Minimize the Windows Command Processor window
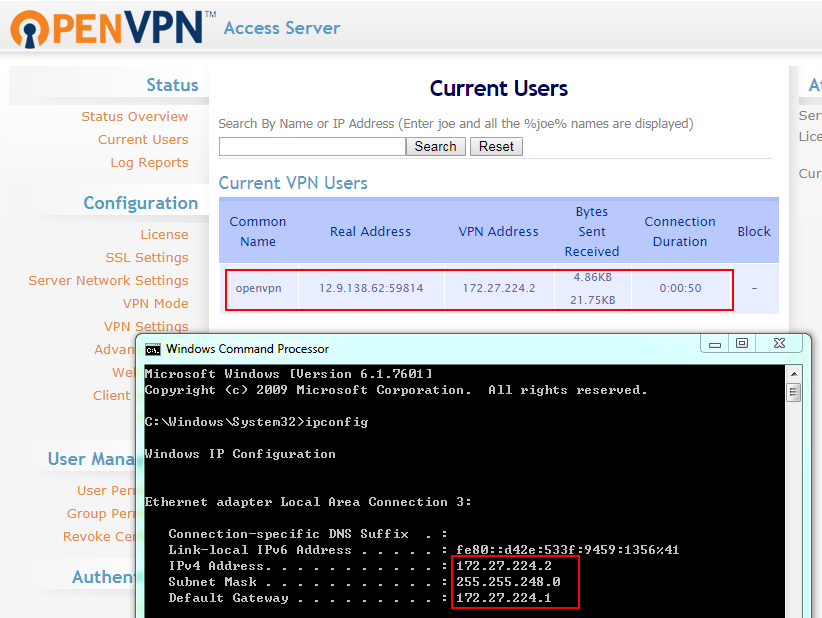Image resolution: width=822 pixels, height=618 pixels. point(715,344)
